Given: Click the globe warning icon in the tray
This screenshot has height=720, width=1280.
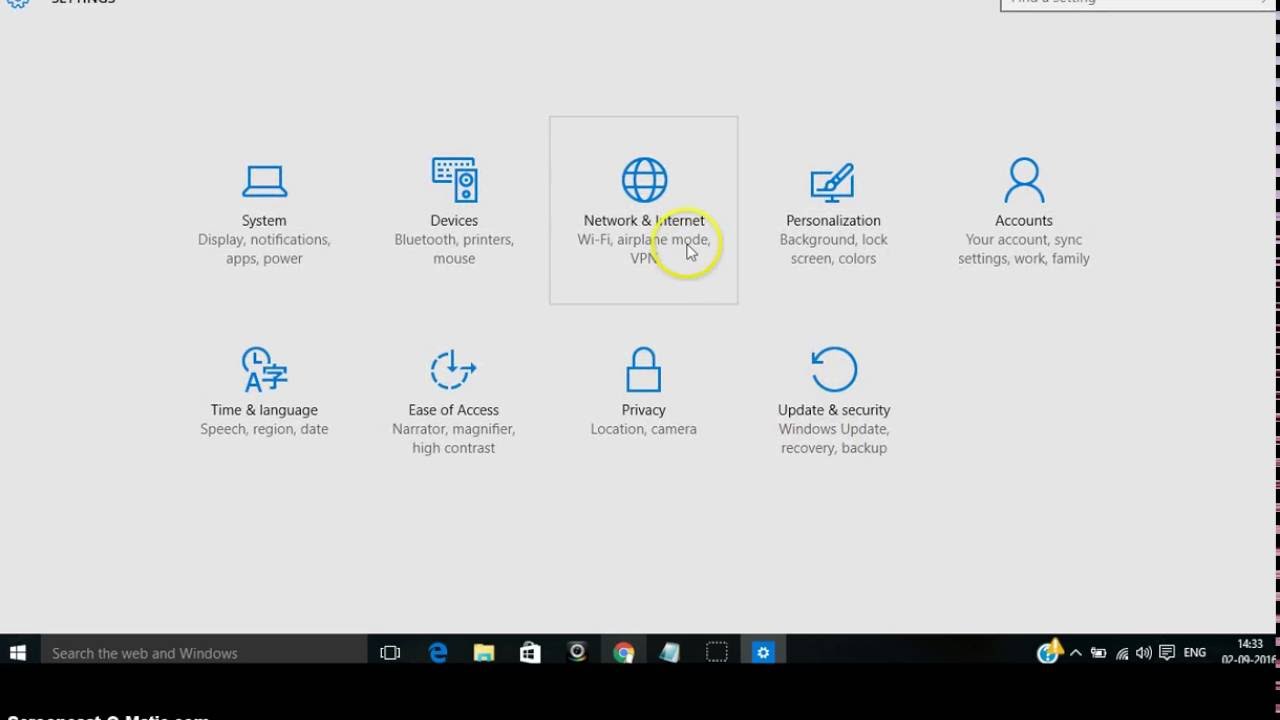Looking at the screenshot, I should [x=1049, y=652].
